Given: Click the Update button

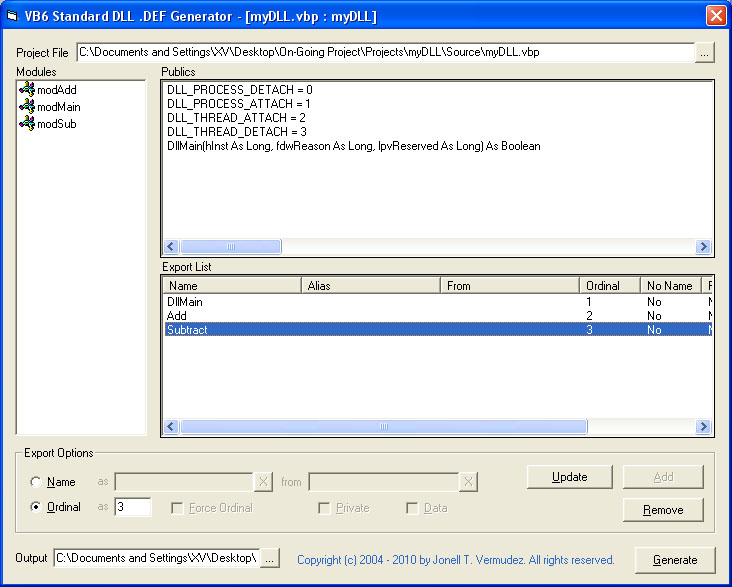Looking at the screenshot, I should pyautogui.click(x=569, y=477).
